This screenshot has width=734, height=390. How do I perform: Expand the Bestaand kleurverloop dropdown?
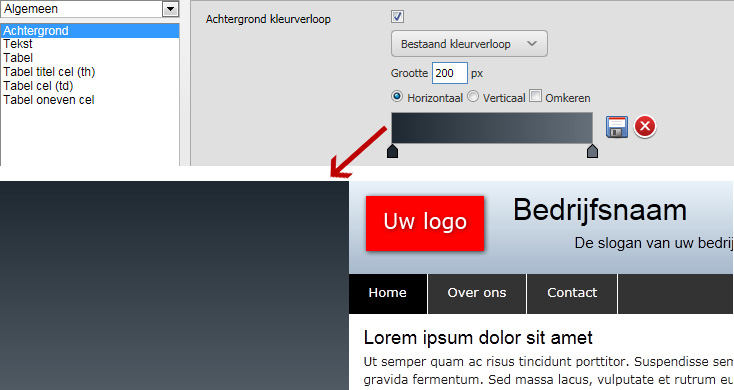click(x=469, y=44)
